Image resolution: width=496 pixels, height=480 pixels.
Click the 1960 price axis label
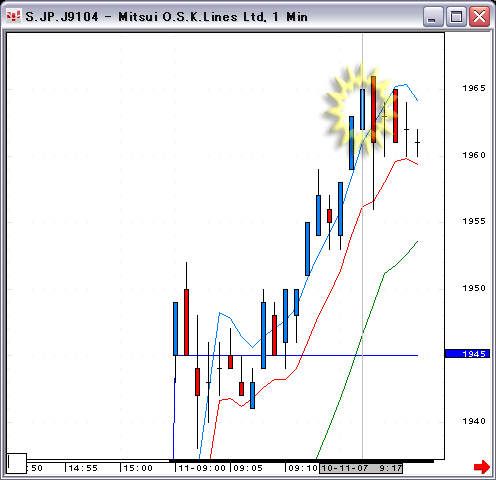pos(474,155)
